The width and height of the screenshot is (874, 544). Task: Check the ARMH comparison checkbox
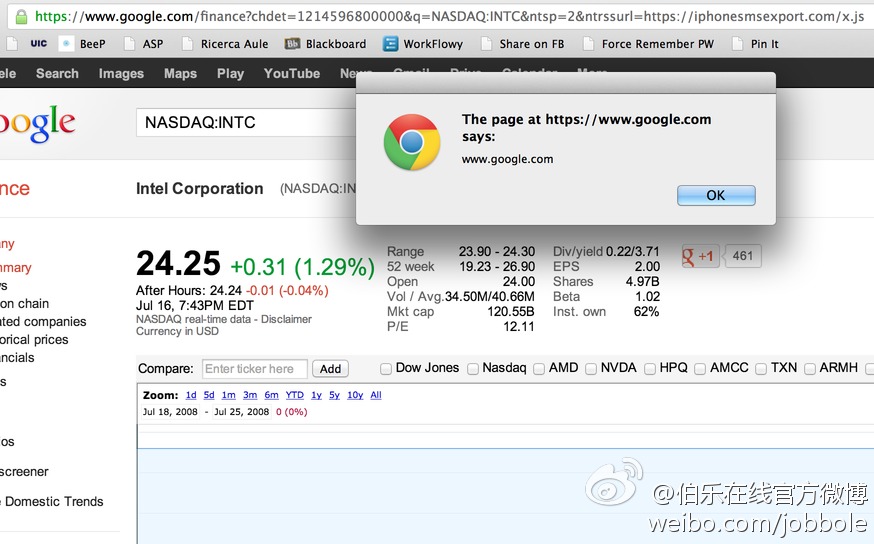coord(810,368)
